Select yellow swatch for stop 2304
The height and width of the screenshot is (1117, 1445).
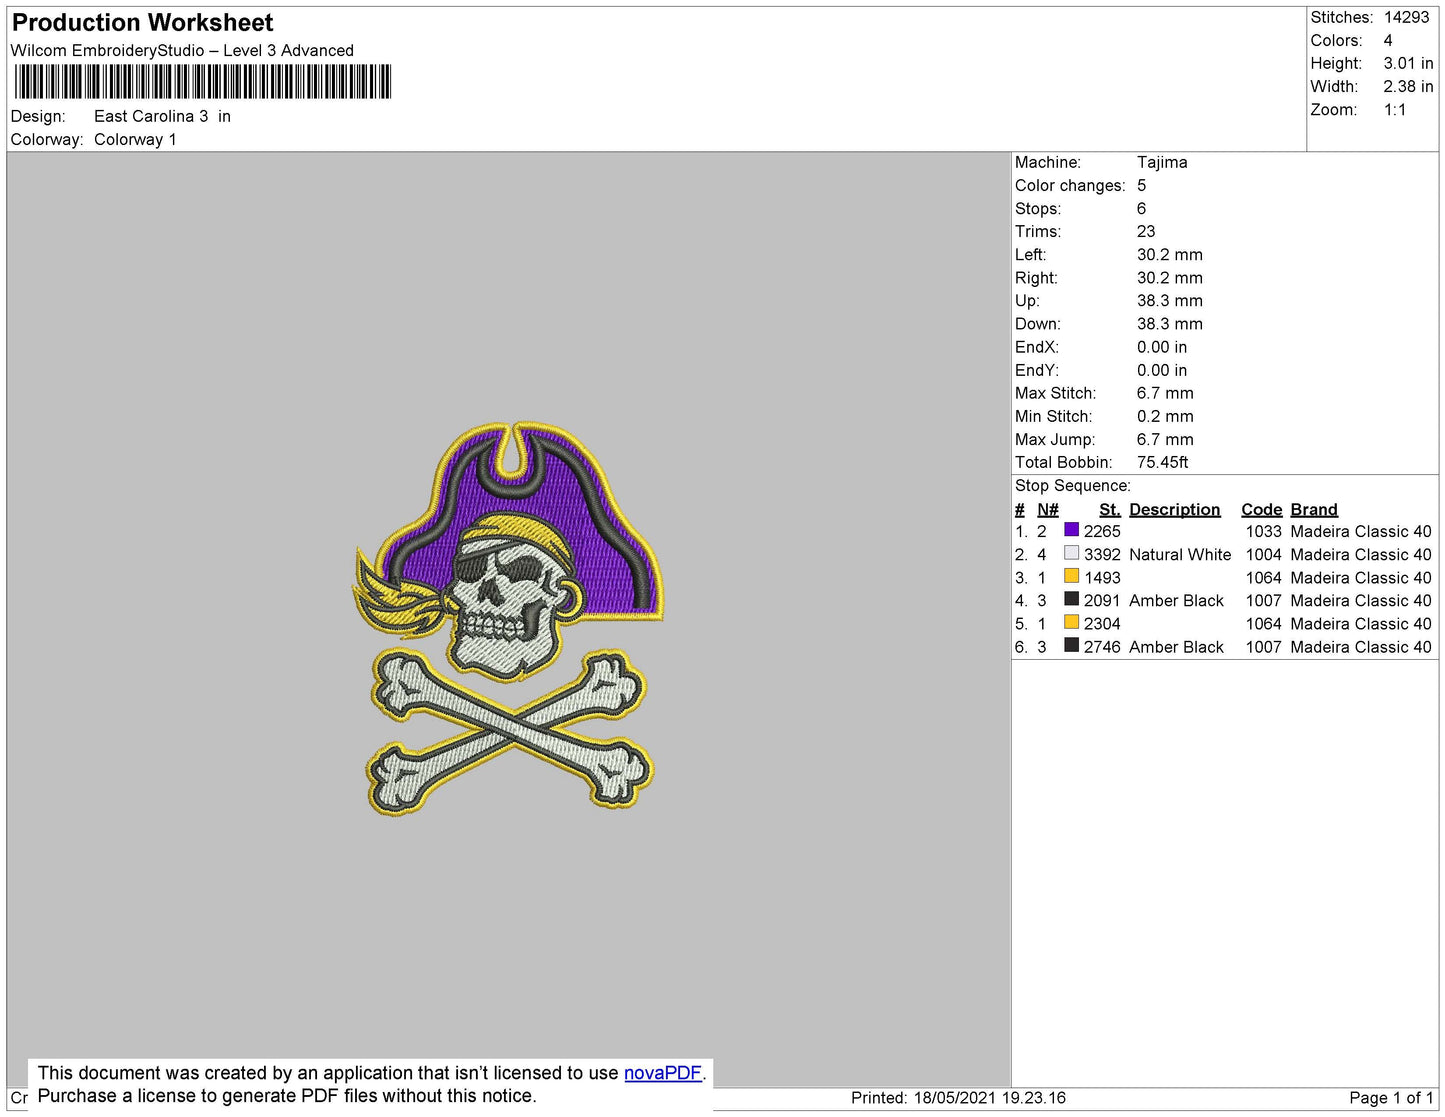click(1071, 622)
